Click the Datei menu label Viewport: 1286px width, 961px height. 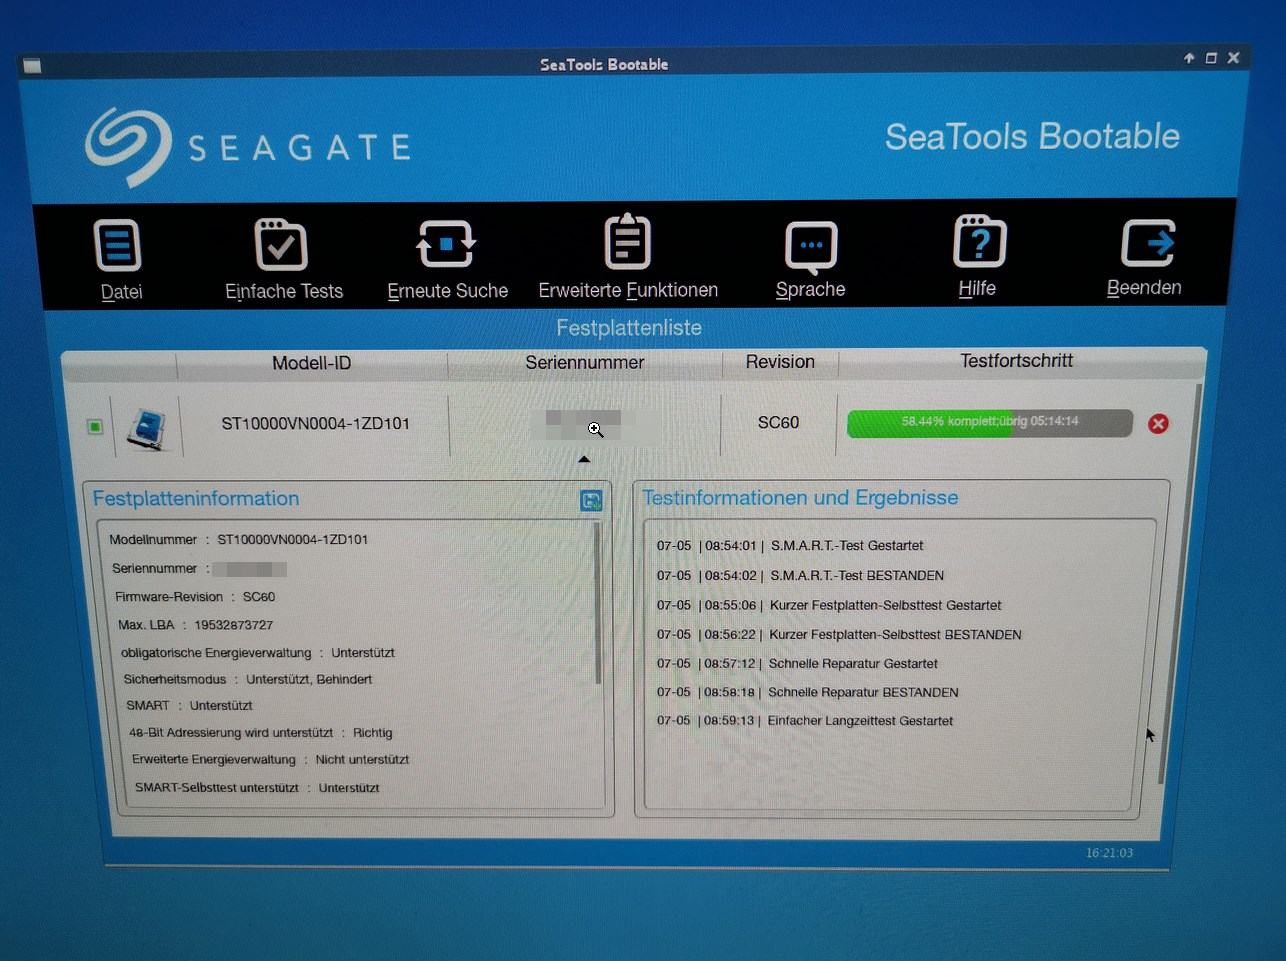pyautogui.click(x=121, y=292)
